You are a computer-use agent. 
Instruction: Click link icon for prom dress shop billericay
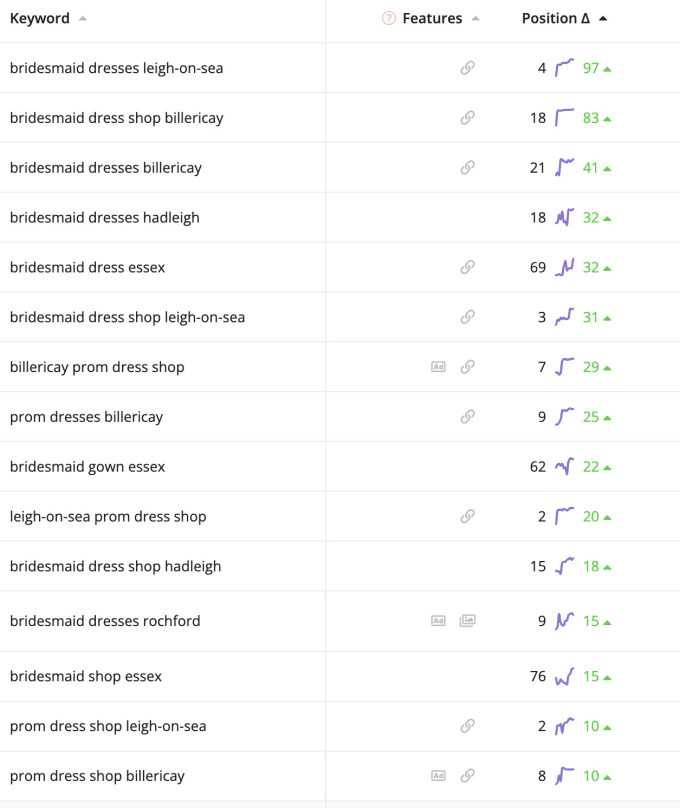pyautogui.click(x=467, y=776)
